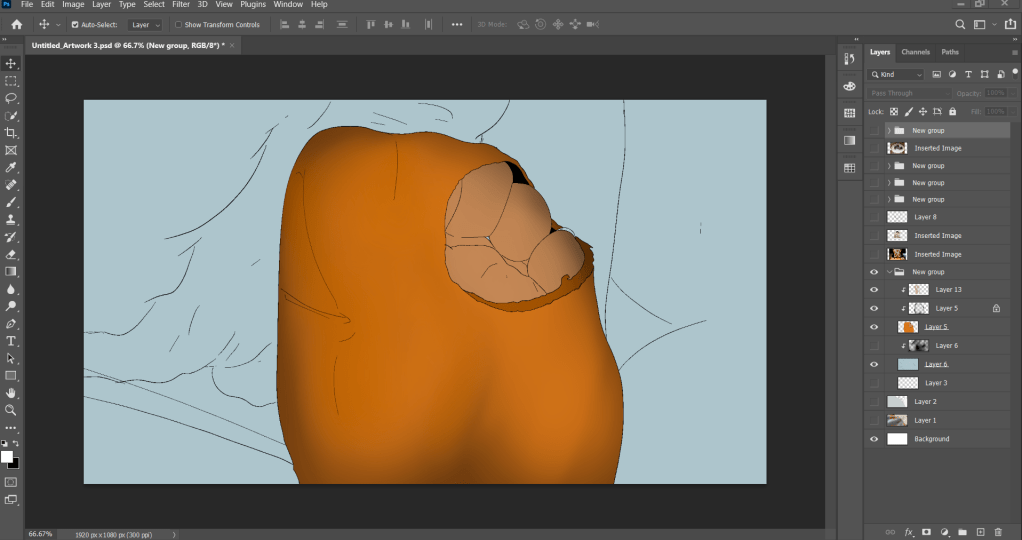Activate the Horizontal Type tool
The height and width of the screenshot is (540, 1022).
click(11, 341)
